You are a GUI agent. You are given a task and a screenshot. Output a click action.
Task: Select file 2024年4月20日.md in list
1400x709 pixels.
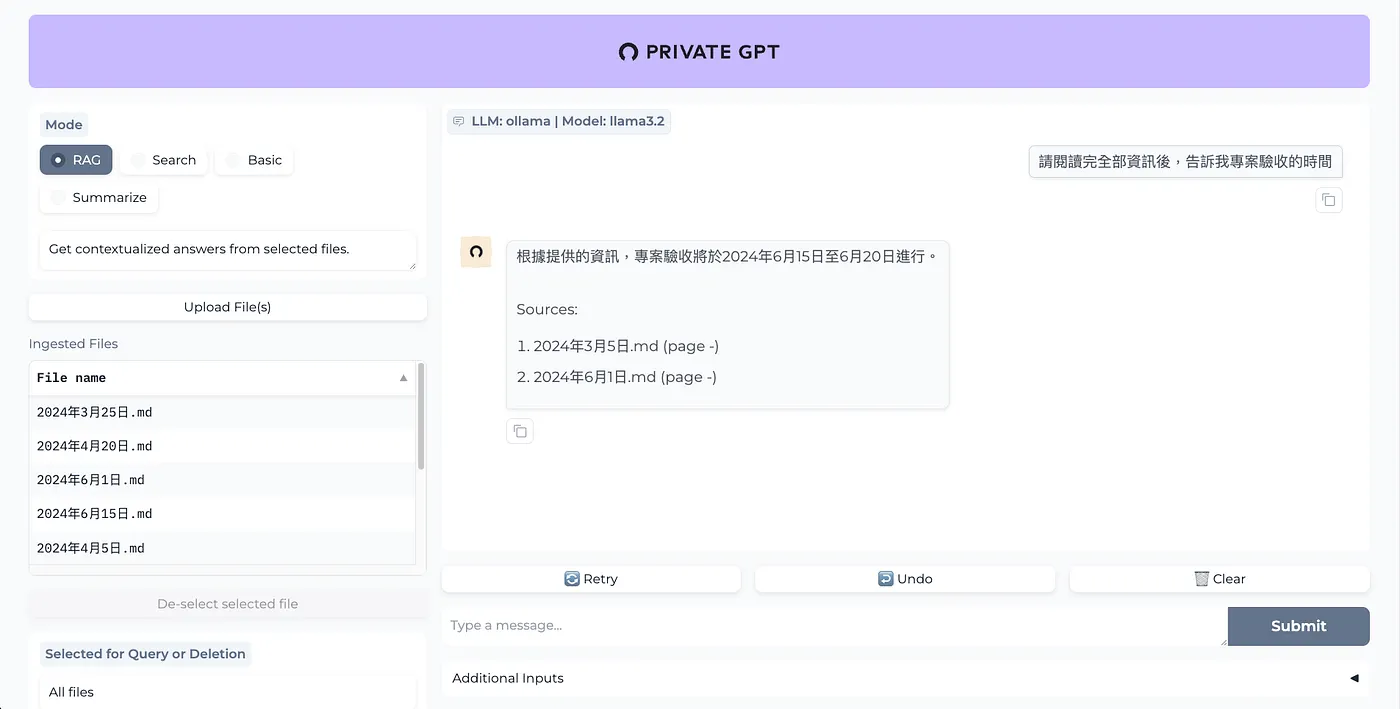pyautogui.click(x=222, y=446)
